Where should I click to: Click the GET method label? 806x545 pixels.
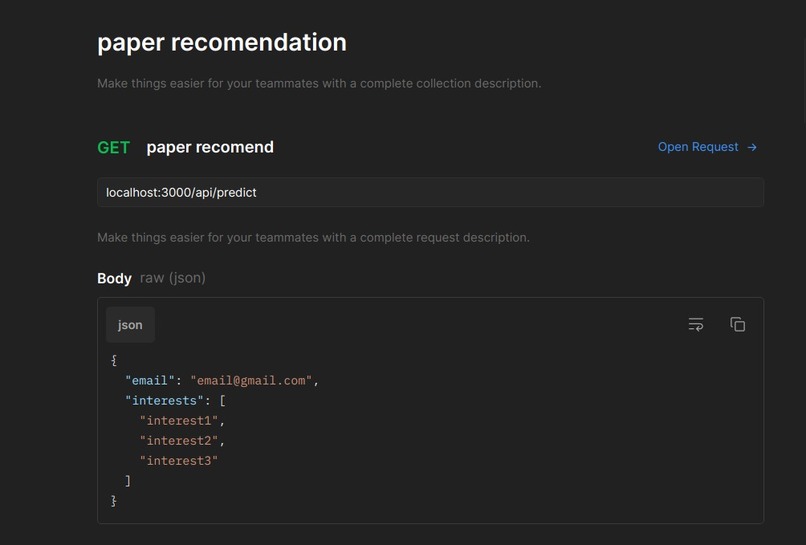[114, 148]
